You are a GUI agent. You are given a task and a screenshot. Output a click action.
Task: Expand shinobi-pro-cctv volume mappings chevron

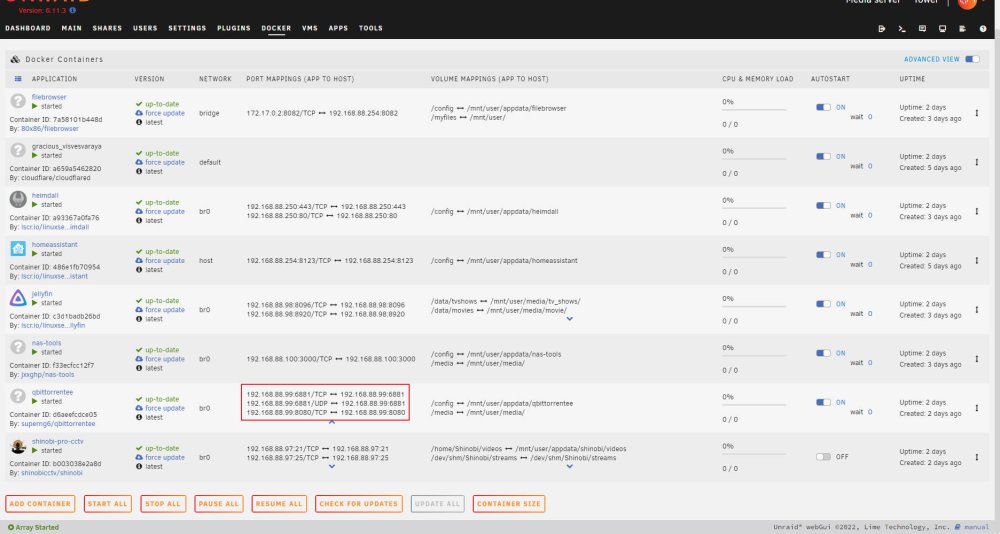570,466
